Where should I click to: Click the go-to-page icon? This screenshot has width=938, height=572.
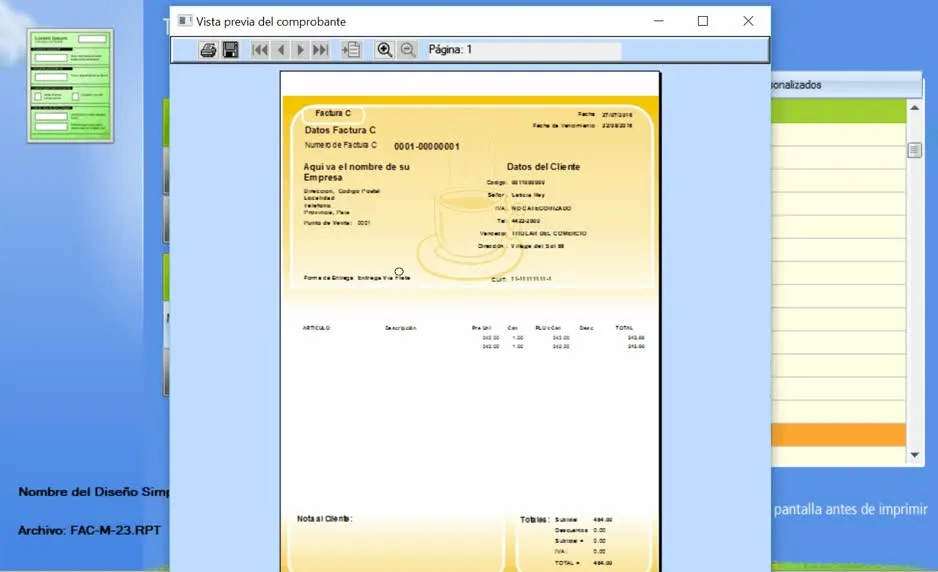[351, 50]
